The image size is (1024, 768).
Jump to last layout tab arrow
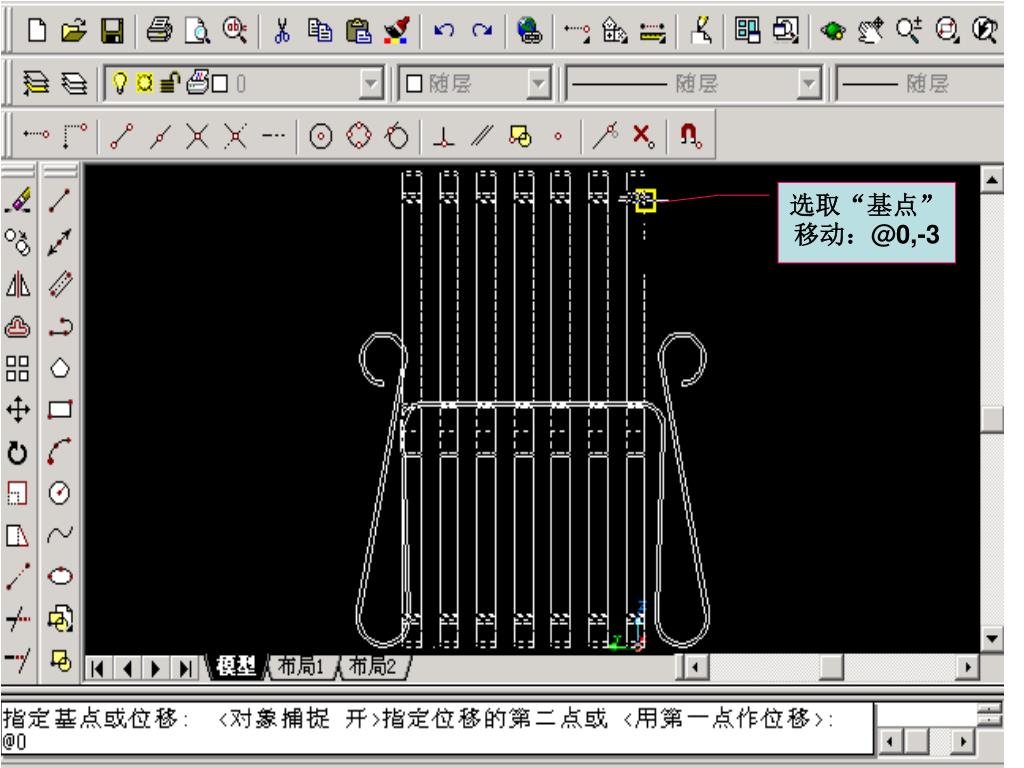(185, 668)
